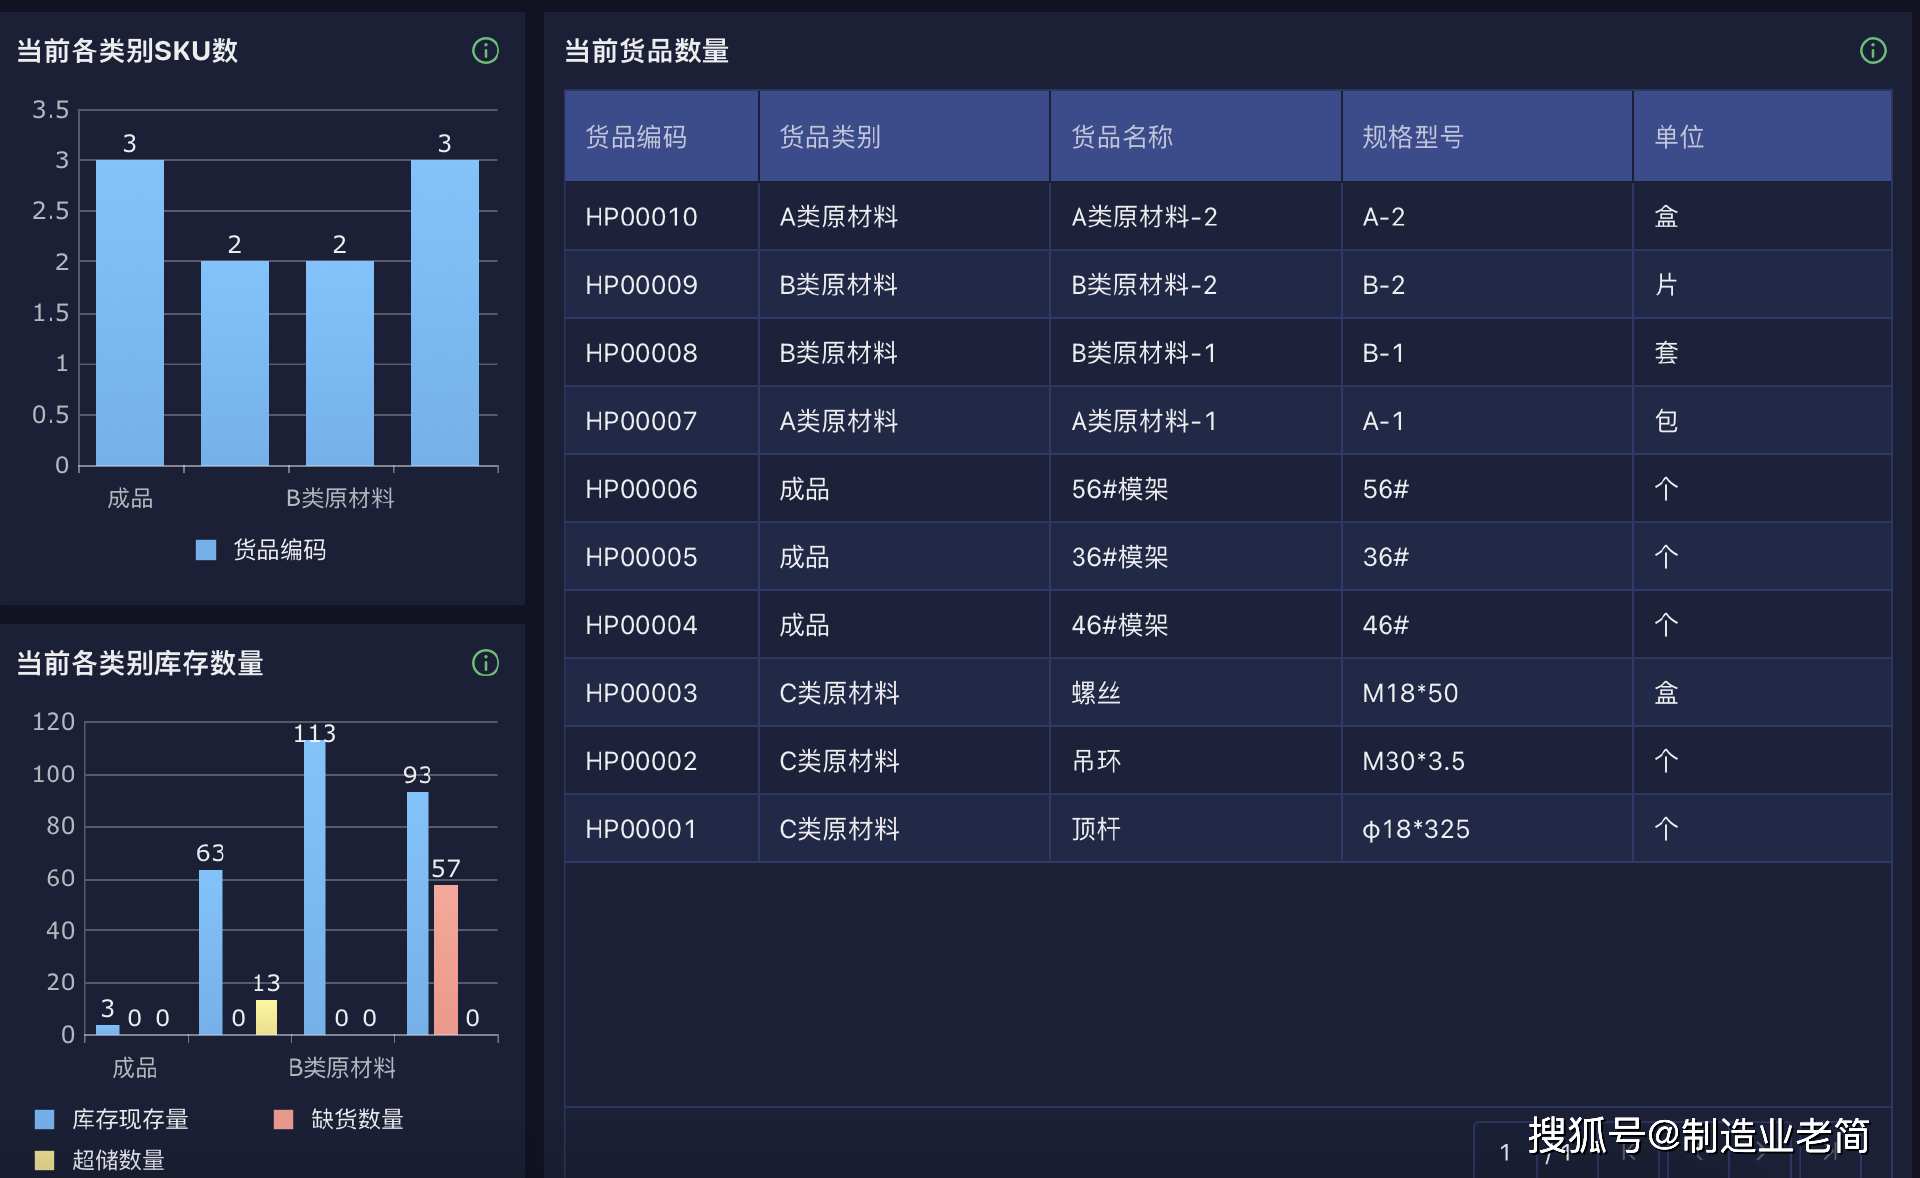The image size is (1920, 1178).
Task: Click the 成品 bar in the SKU chart
Action: tap(129, 310)
